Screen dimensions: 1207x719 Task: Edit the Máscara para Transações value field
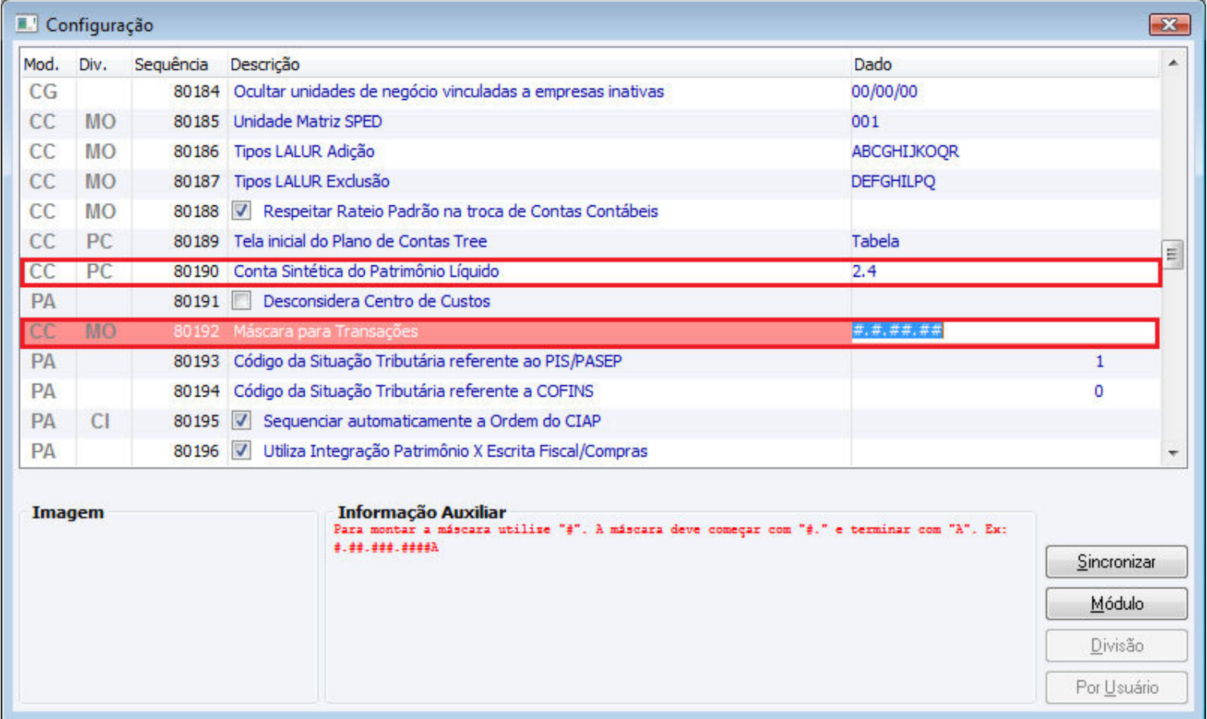[x=1004, y=331]
